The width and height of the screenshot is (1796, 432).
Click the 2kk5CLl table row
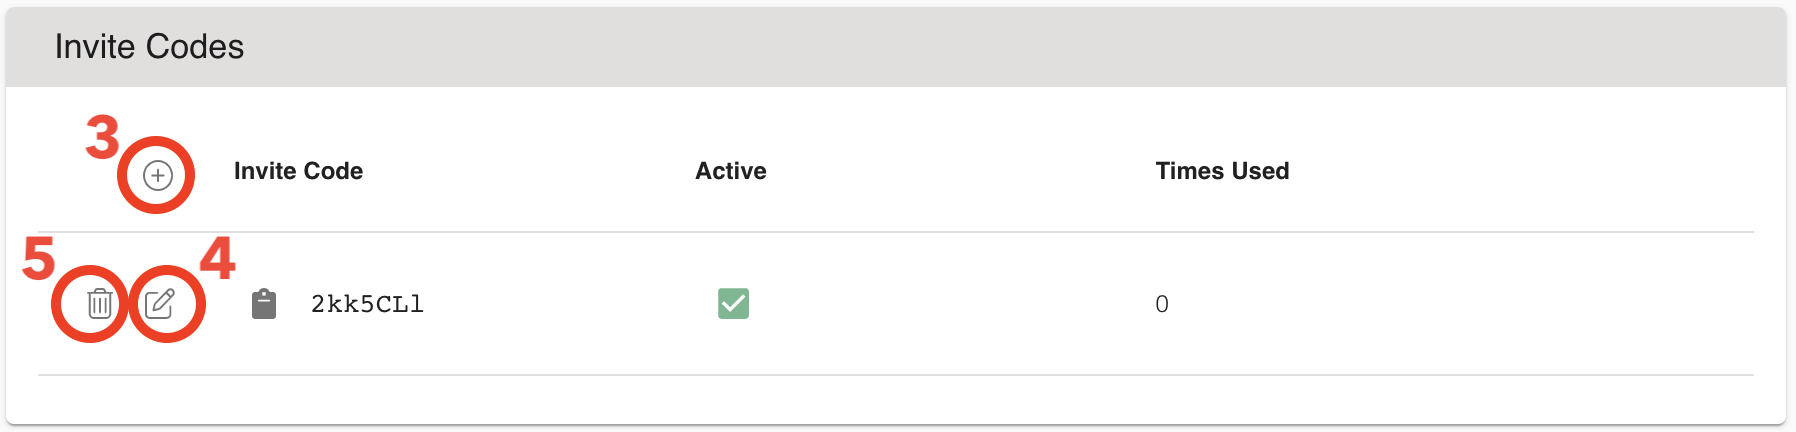[x=896, y=304]
